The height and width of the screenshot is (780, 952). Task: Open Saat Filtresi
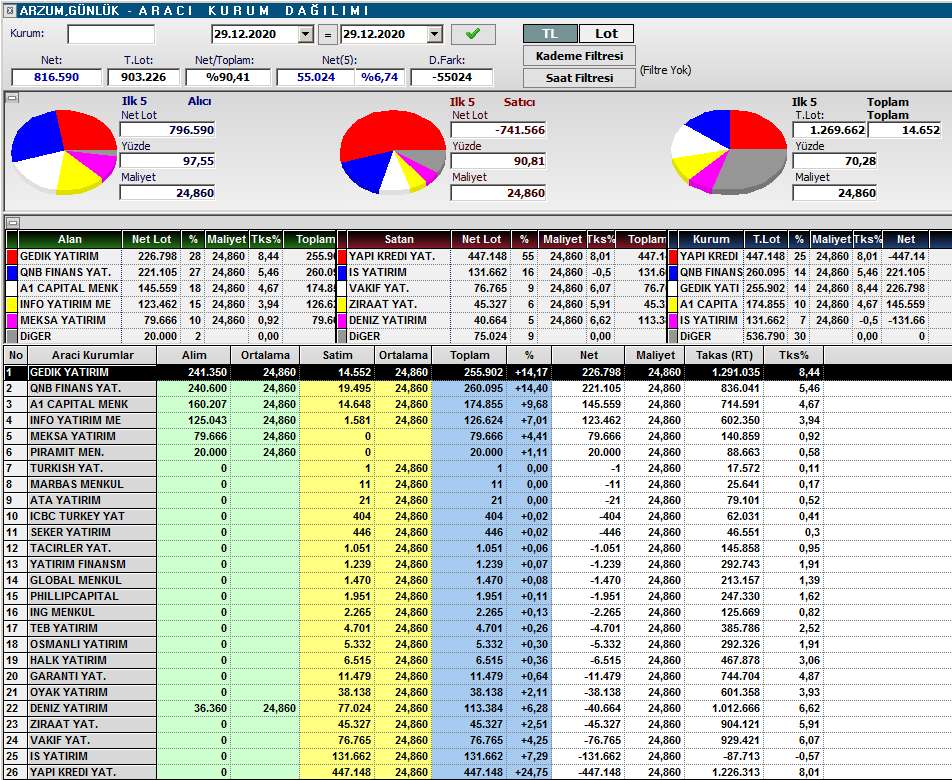pyautogui.click(x=579, y=78)
